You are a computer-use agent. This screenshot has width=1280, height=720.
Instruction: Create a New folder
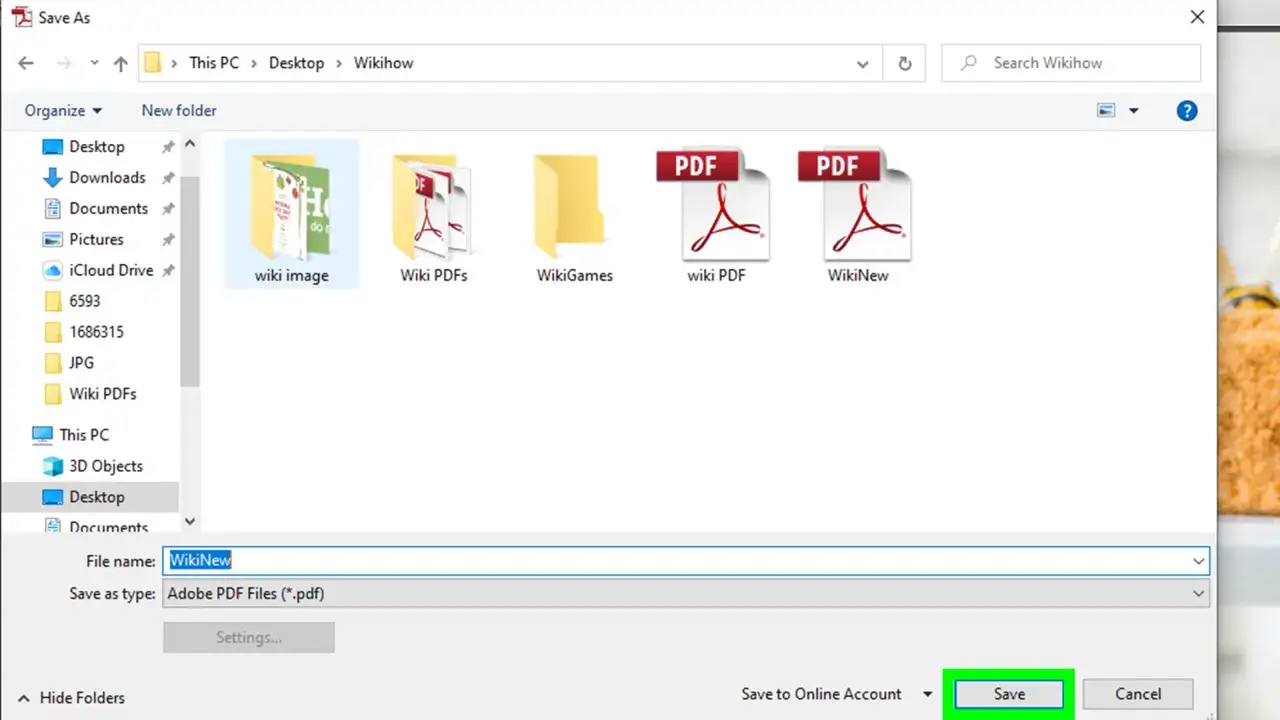[x=179, y=111]
